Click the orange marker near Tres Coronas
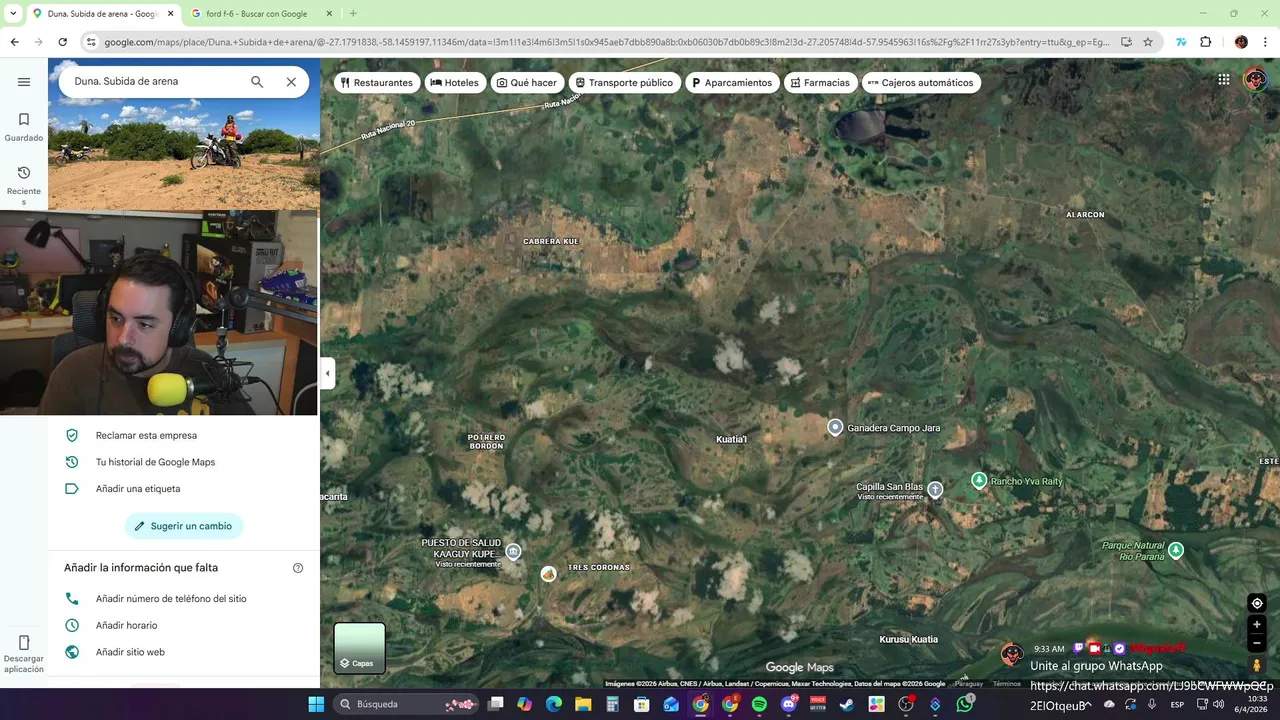The width and height of the screenshot is (1280, 720). coord(548,573)
